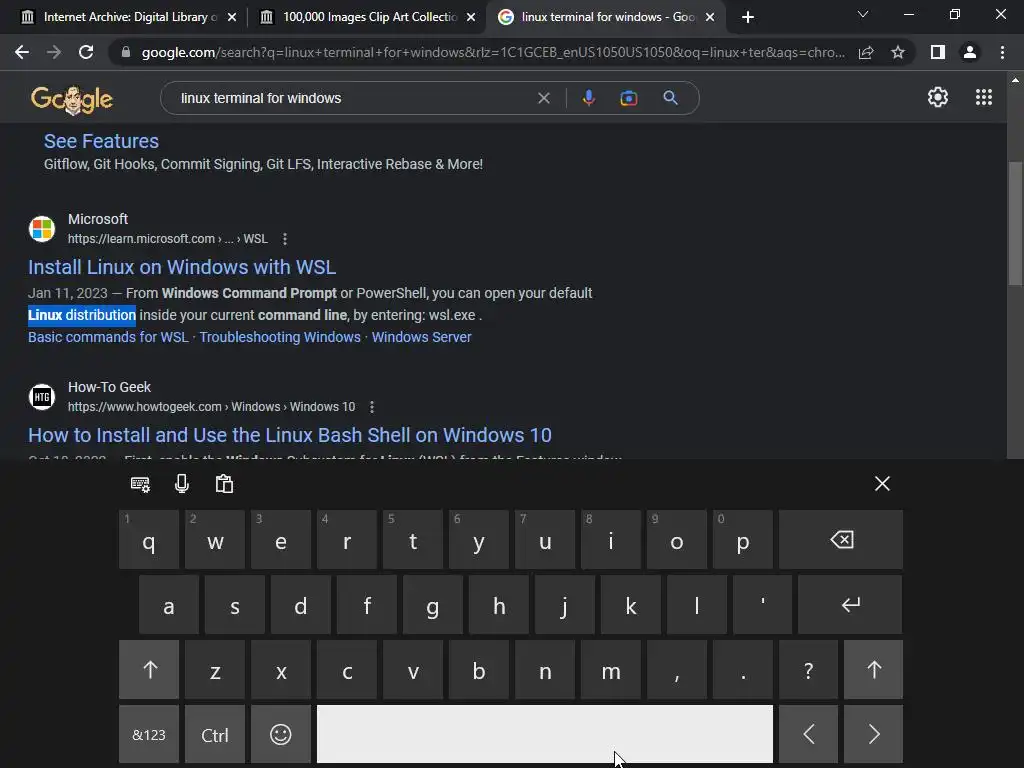
Task: Tap the q key
Action: [149, 539]
